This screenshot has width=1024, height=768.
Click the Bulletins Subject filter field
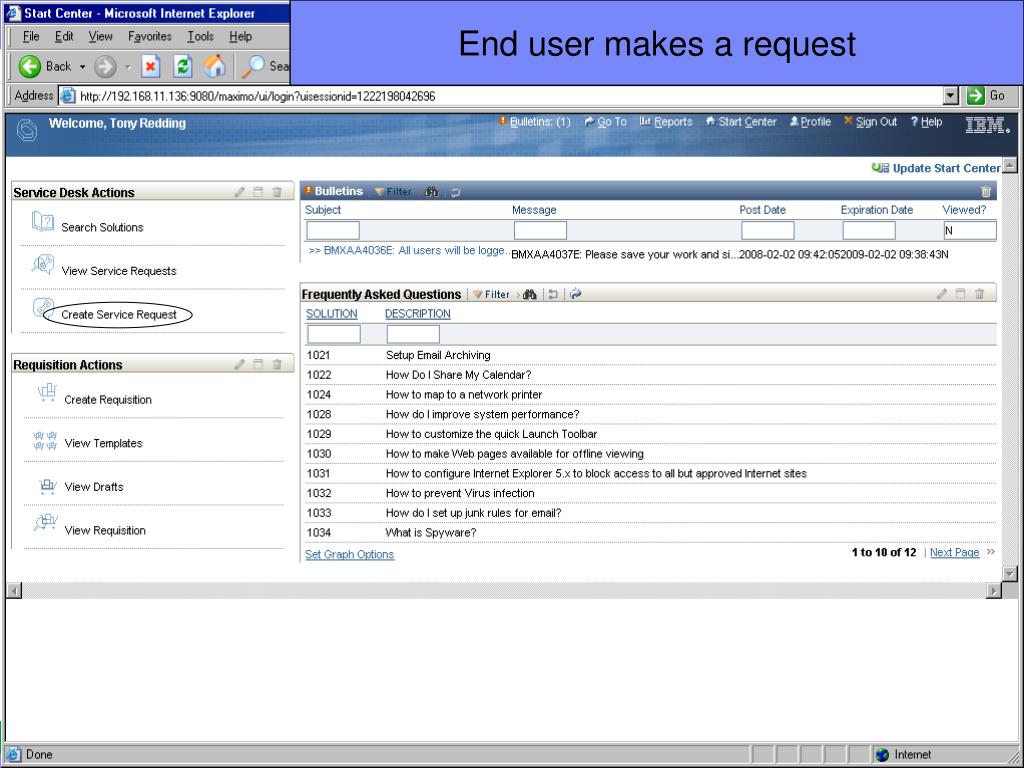pos(333,230)
